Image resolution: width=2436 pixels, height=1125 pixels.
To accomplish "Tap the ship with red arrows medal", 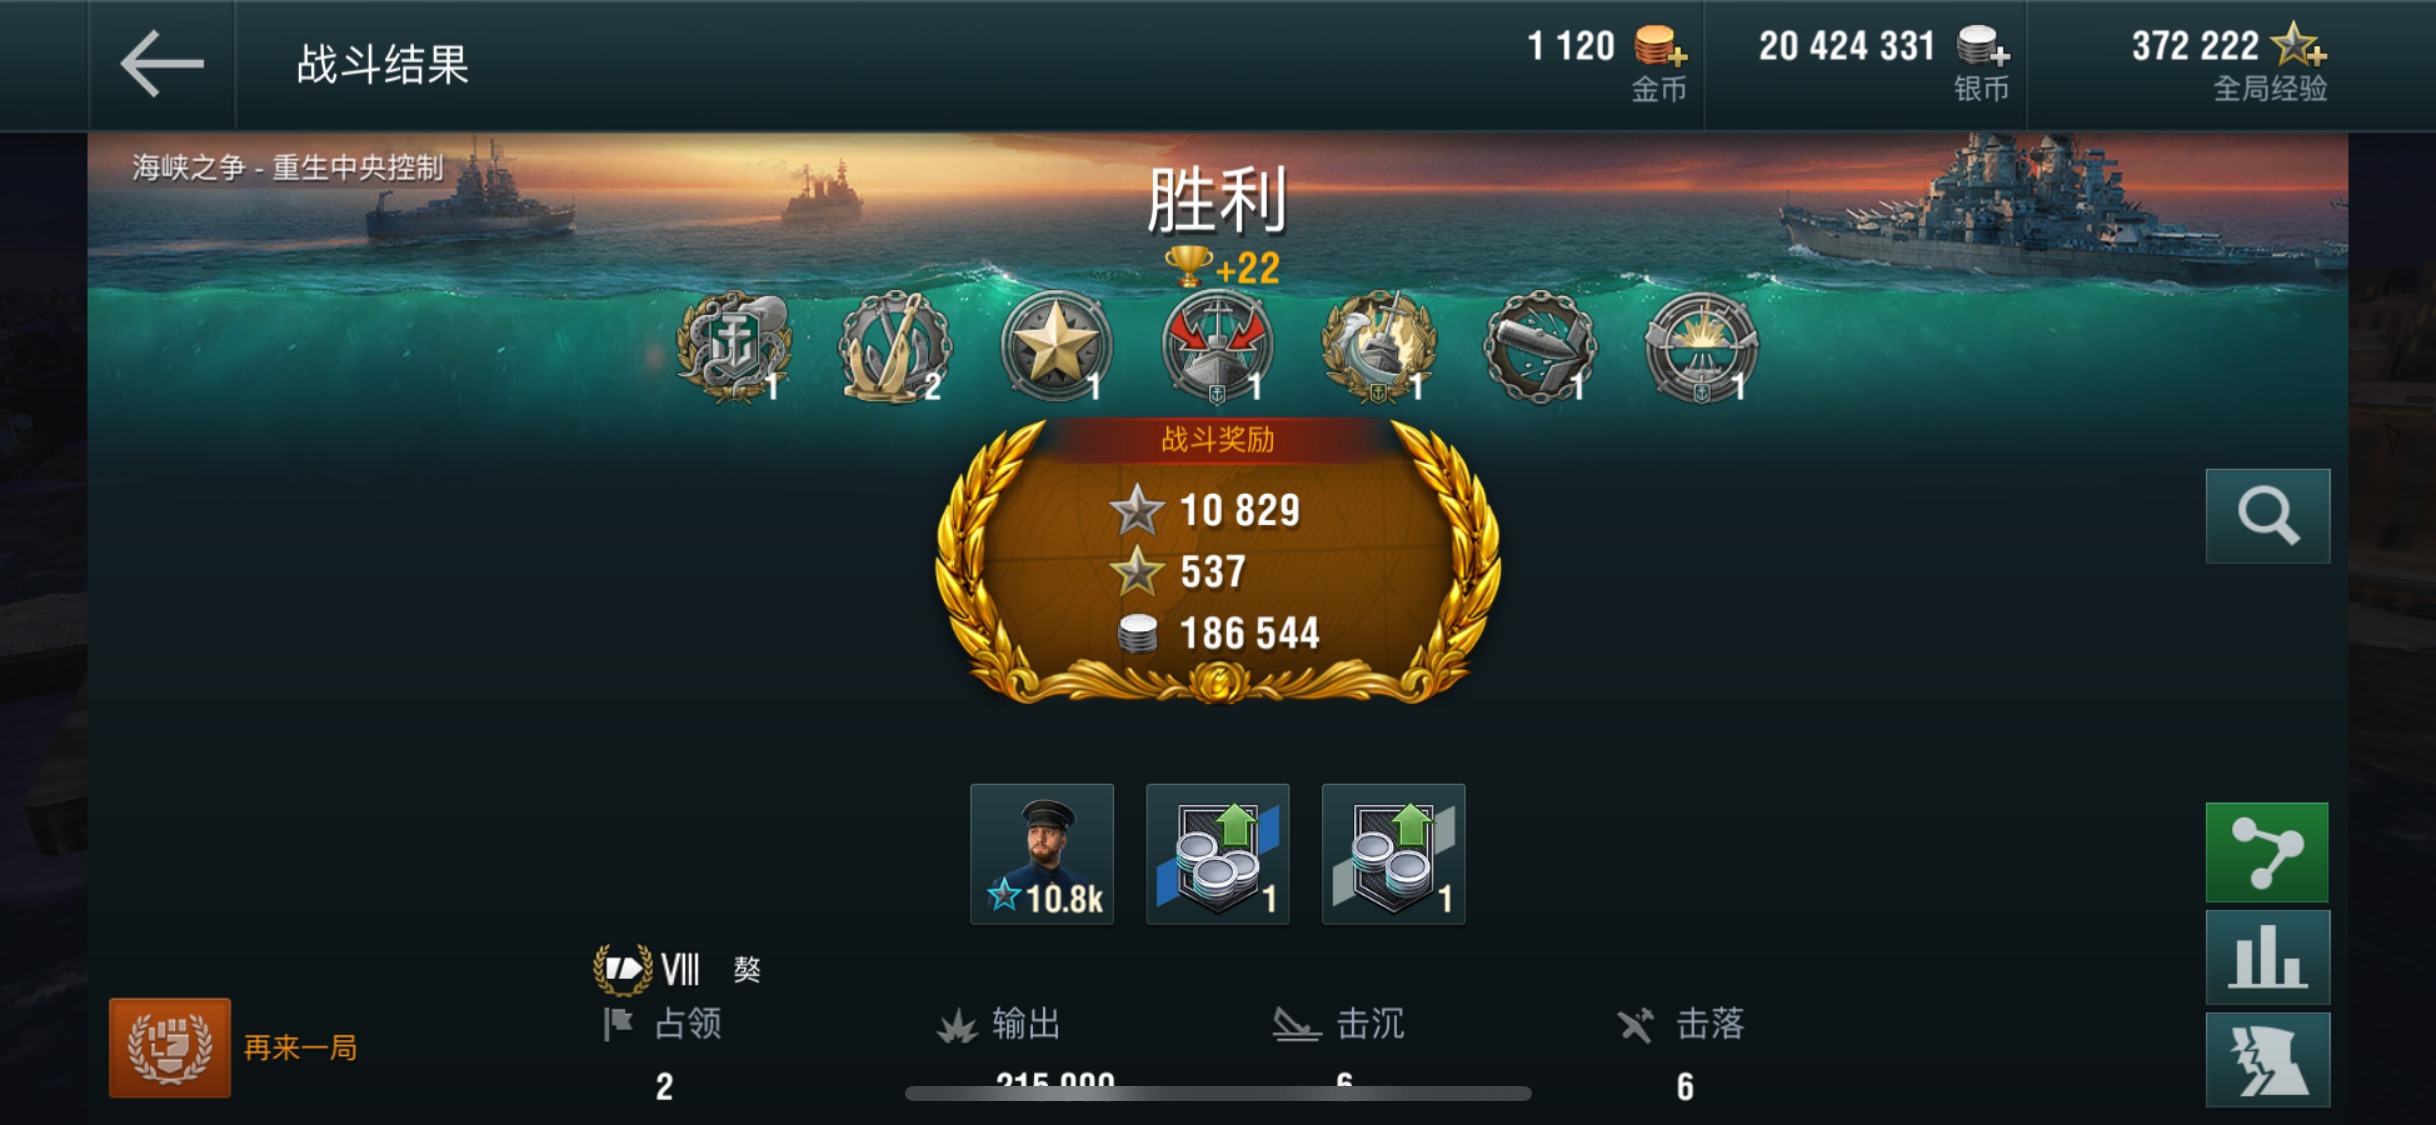I will coord(1217,347).
